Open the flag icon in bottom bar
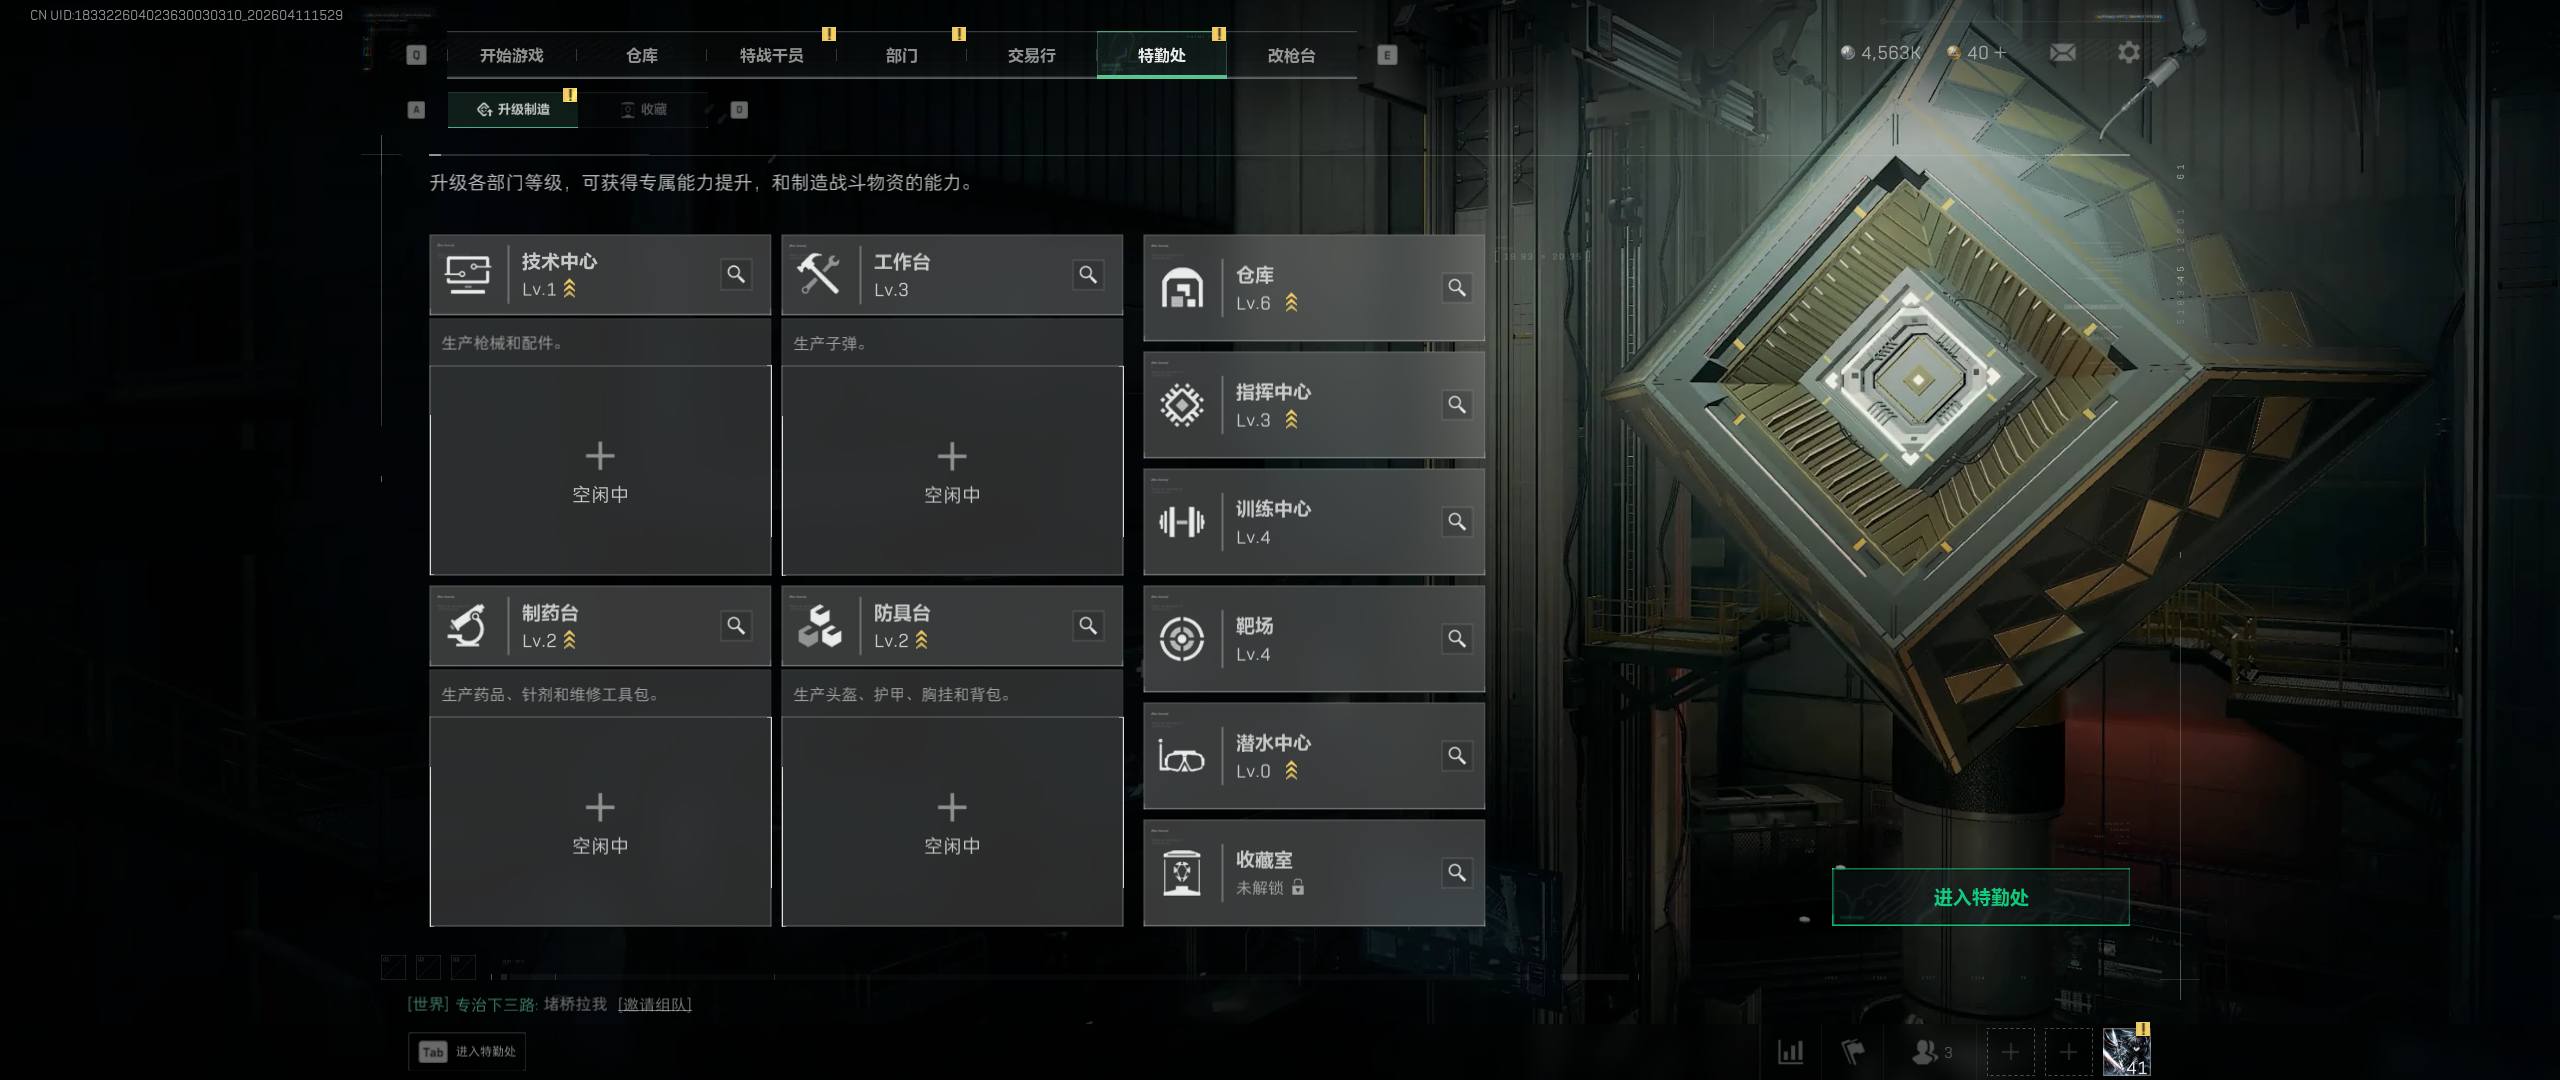2560x1080 pixels. tap(1854, 1052)
